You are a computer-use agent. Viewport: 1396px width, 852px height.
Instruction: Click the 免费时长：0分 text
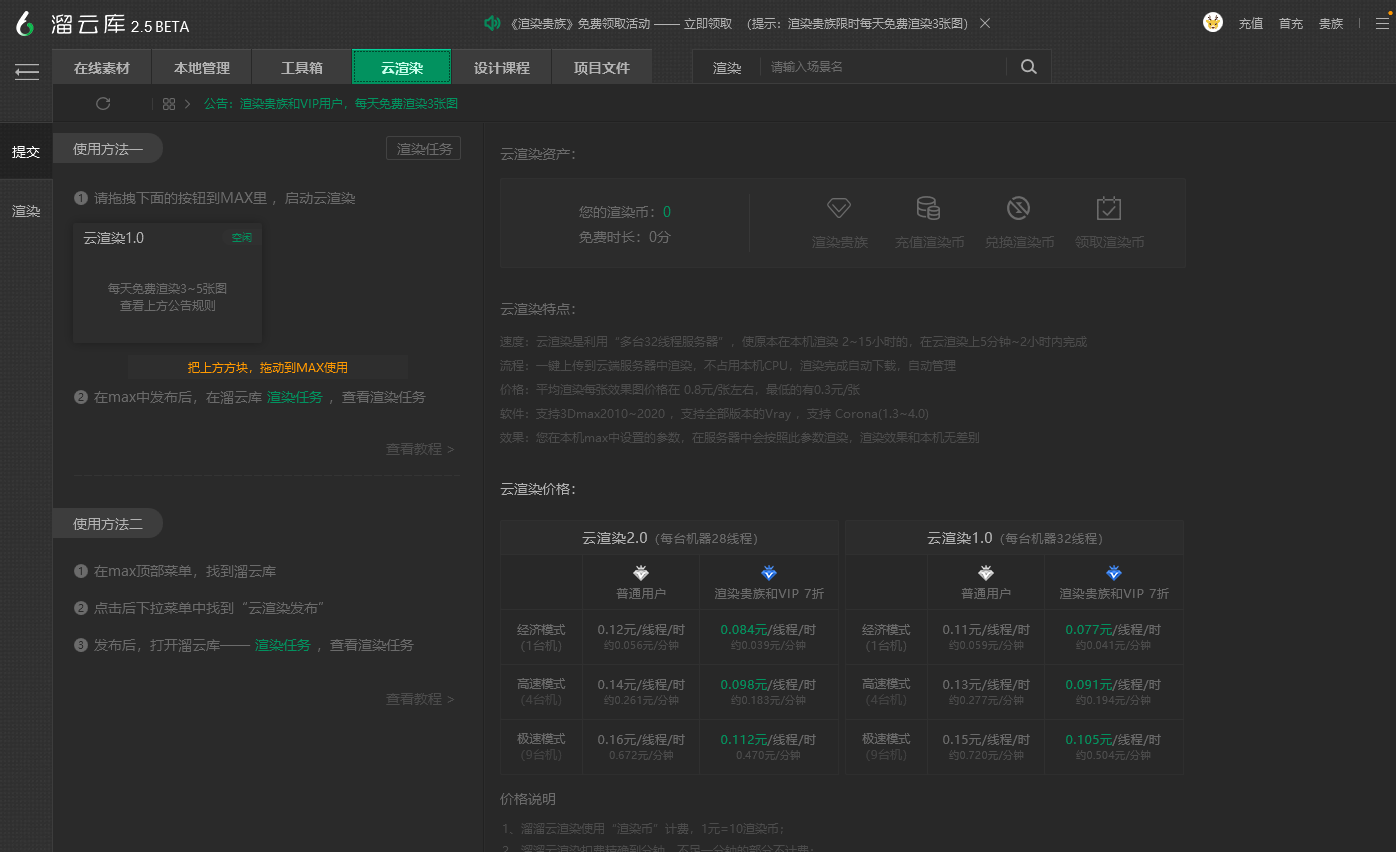pos(625,238)
